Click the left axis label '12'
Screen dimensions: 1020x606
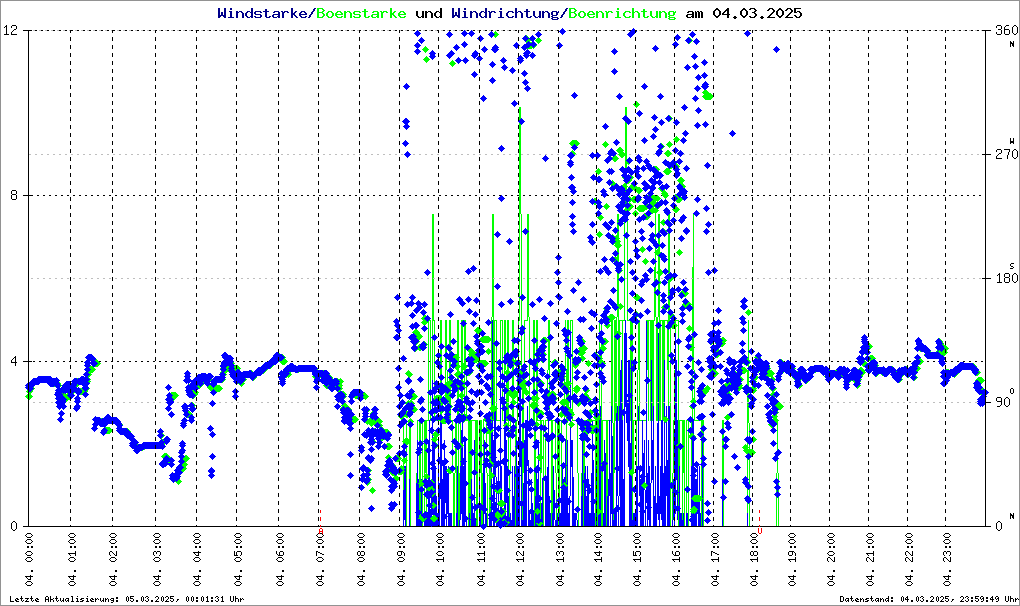click(x=14, y=31)
